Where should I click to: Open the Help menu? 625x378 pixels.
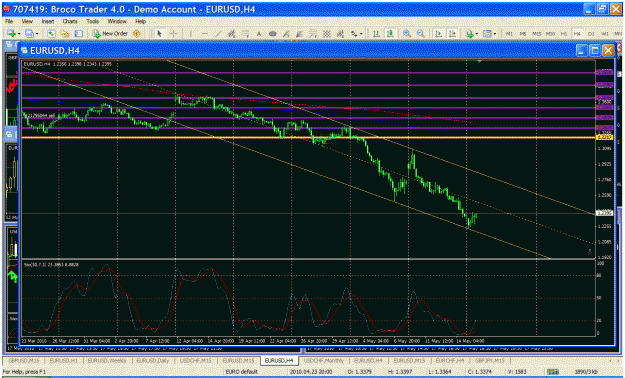140,21
